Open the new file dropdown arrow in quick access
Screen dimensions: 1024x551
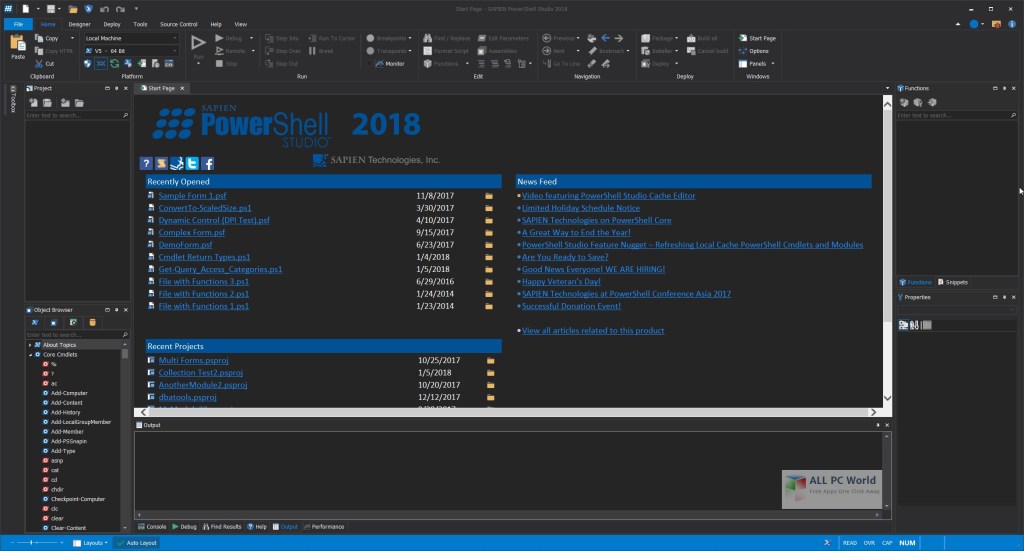[38, 9]
